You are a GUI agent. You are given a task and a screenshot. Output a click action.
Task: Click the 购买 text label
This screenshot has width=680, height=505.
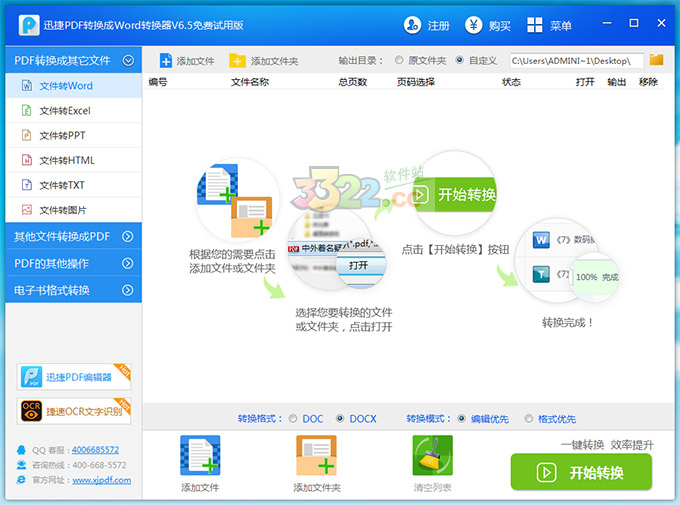pos(500,26)
